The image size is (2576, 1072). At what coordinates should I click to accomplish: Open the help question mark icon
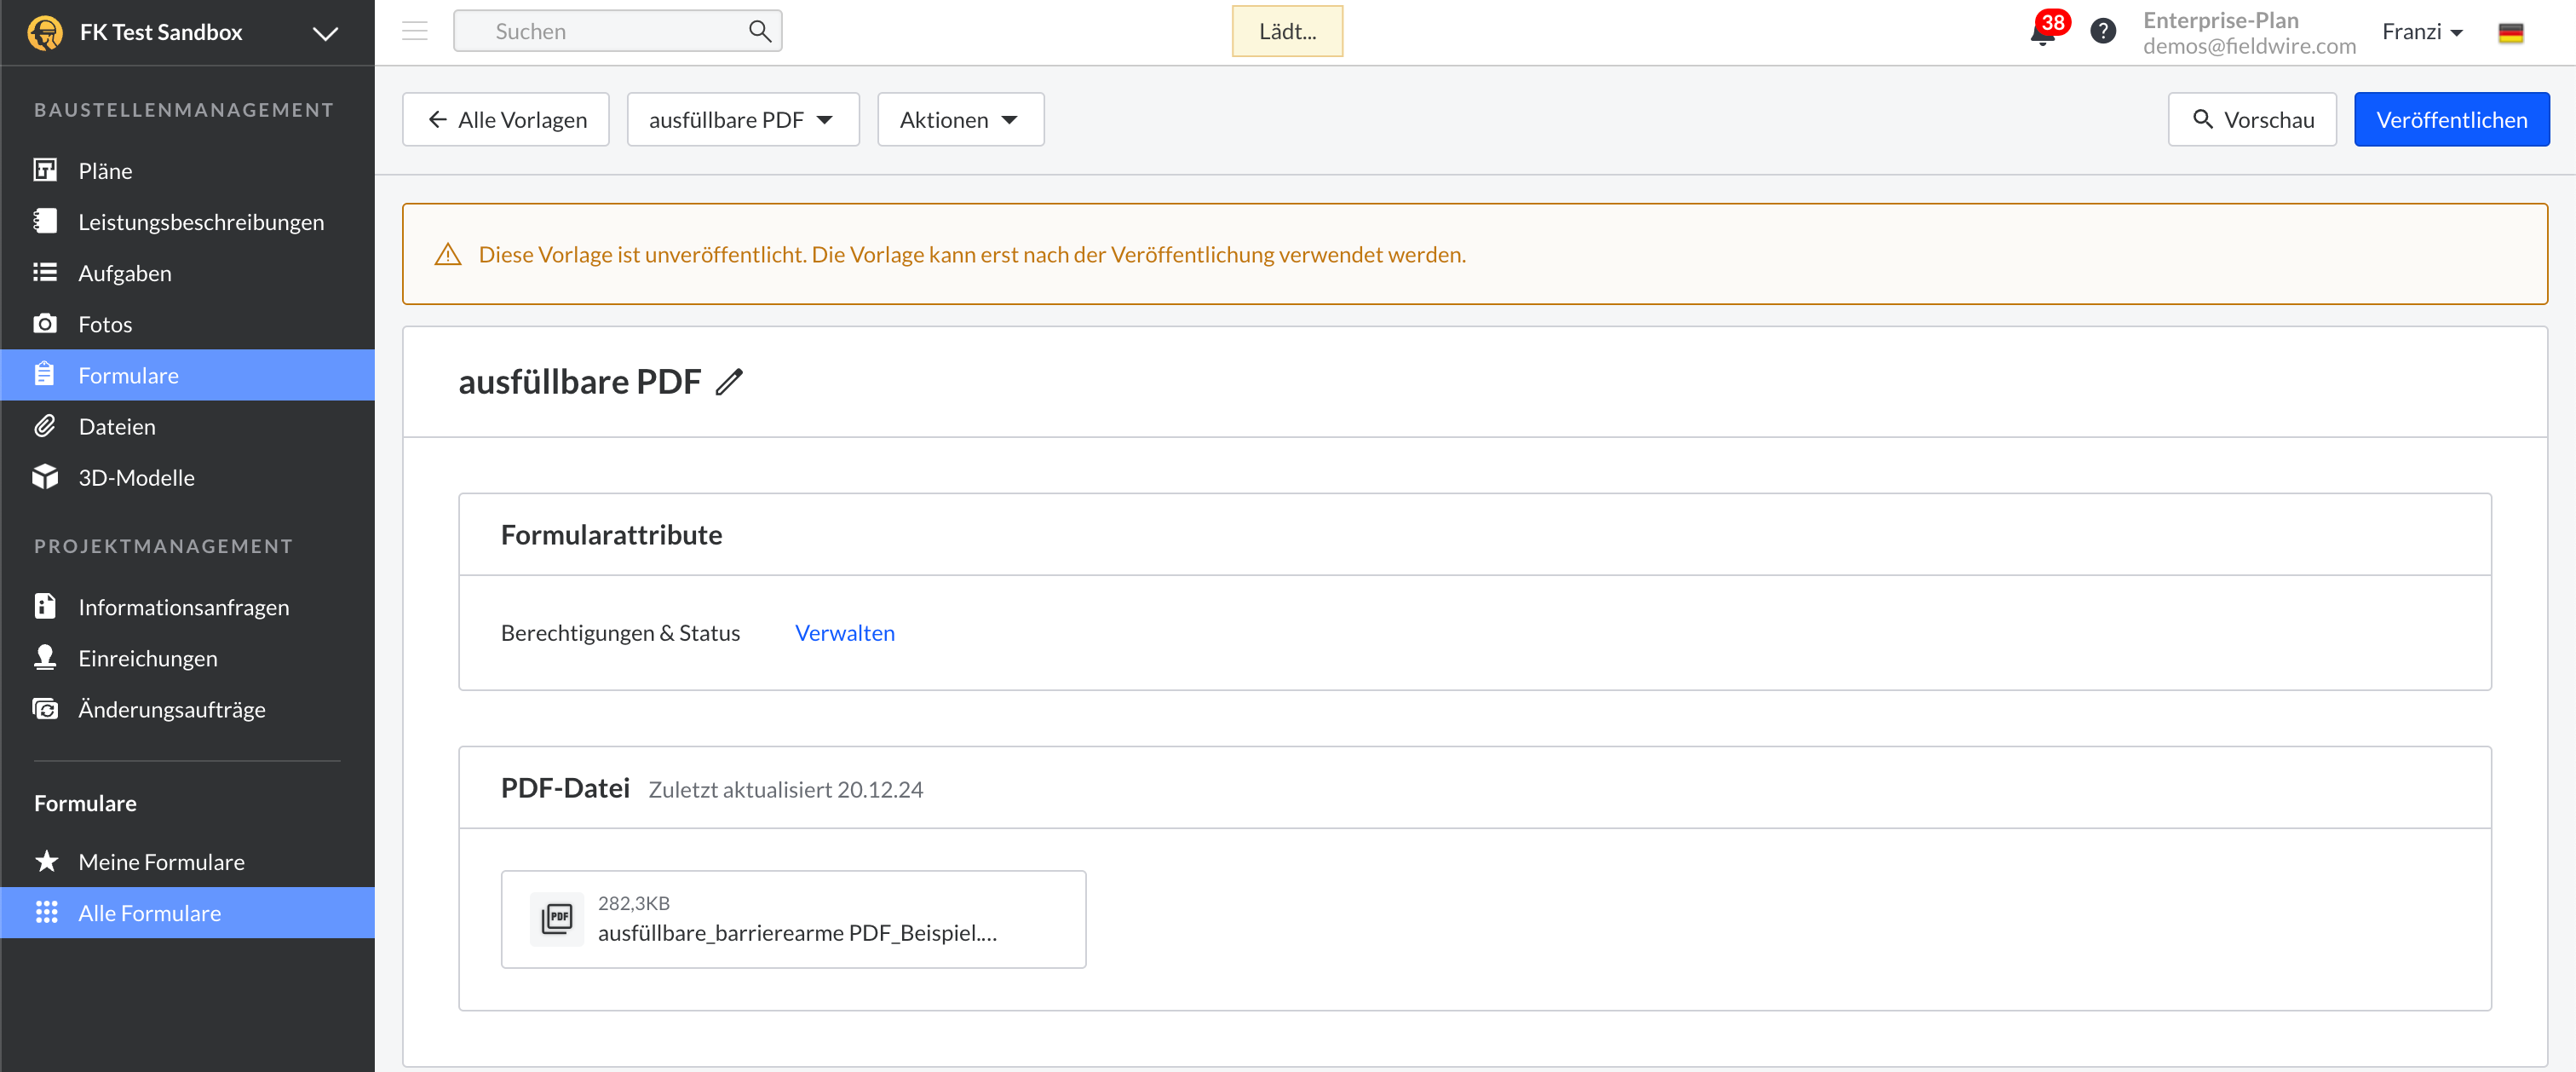tap(2103, 31)
